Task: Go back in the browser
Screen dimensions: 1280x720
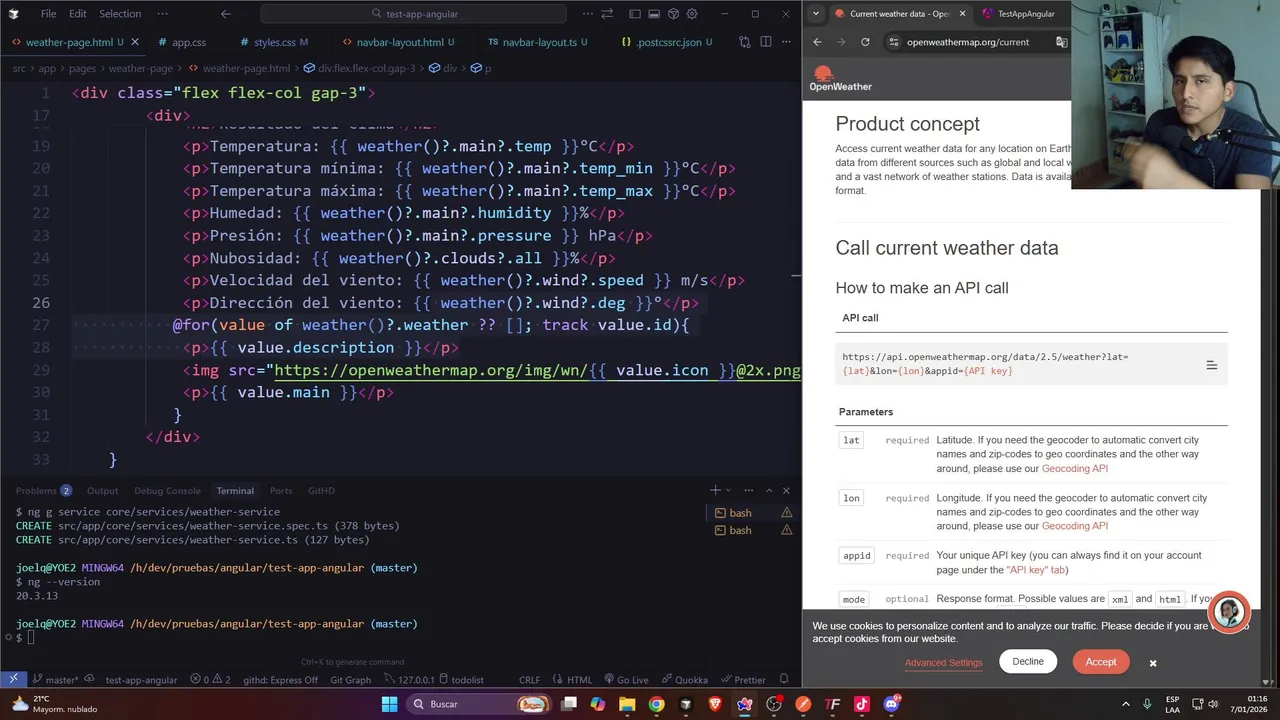Action: [x=817, y=42]
